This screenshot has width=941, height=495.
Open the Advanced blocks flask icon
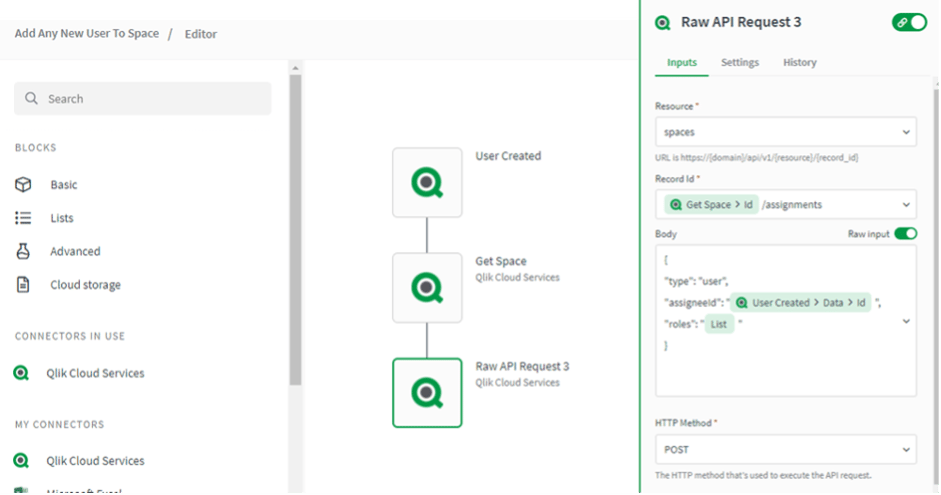[23, 251]
